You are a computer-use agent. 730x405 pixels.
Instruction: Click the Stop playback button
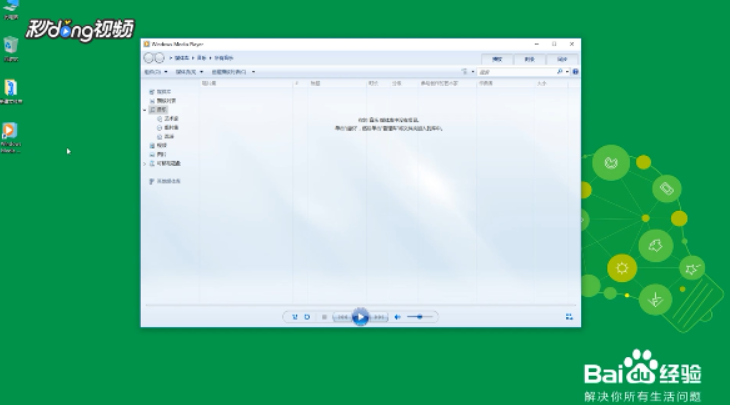[x=324, y=317]
